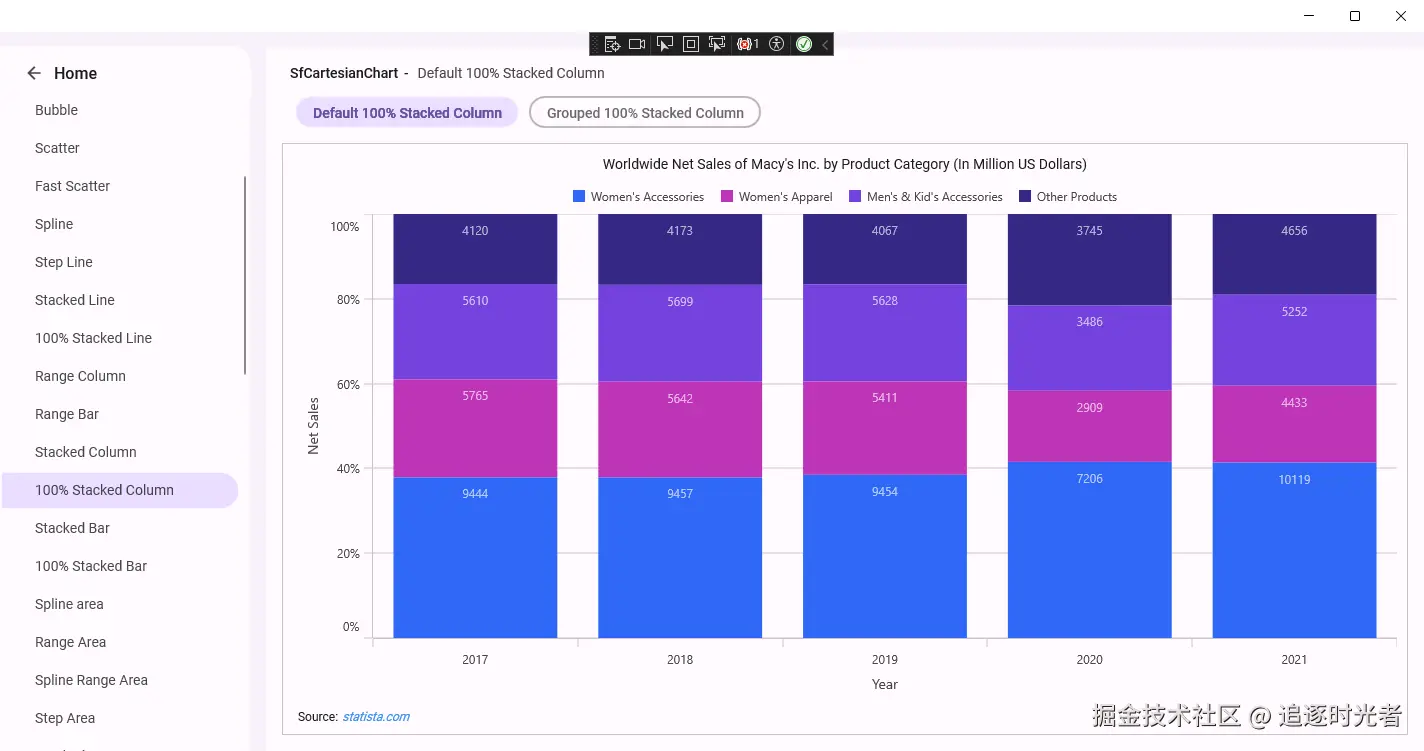Switch to Grouped 100% Stacked Column
1424x751 pixels.
[645, 113]
